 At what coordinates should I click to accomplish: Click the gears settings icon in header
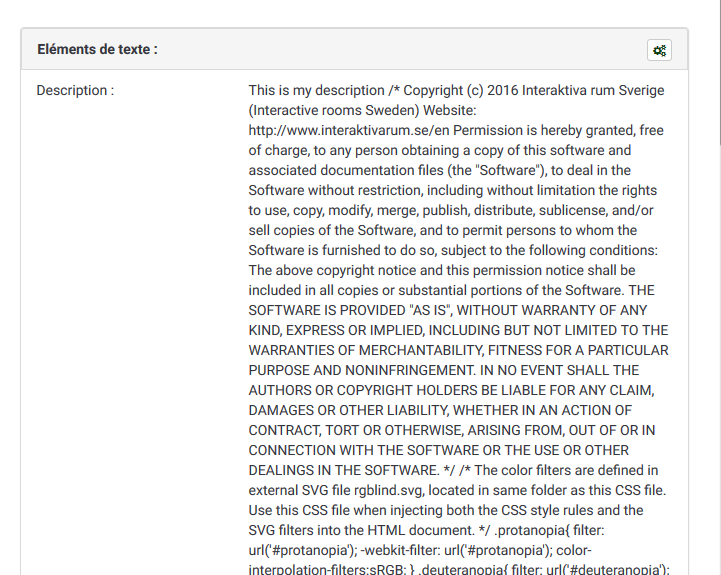coord(659,50)
